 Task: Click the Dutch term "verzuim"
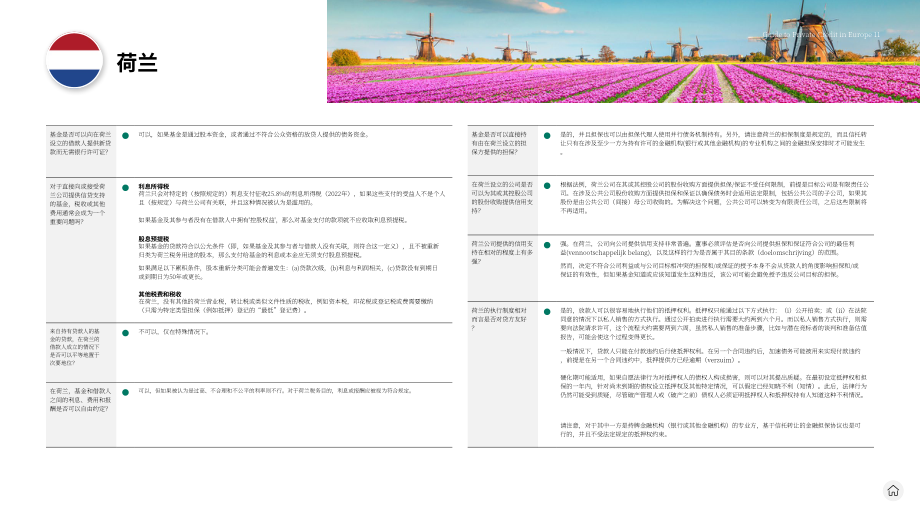[720, 360]
